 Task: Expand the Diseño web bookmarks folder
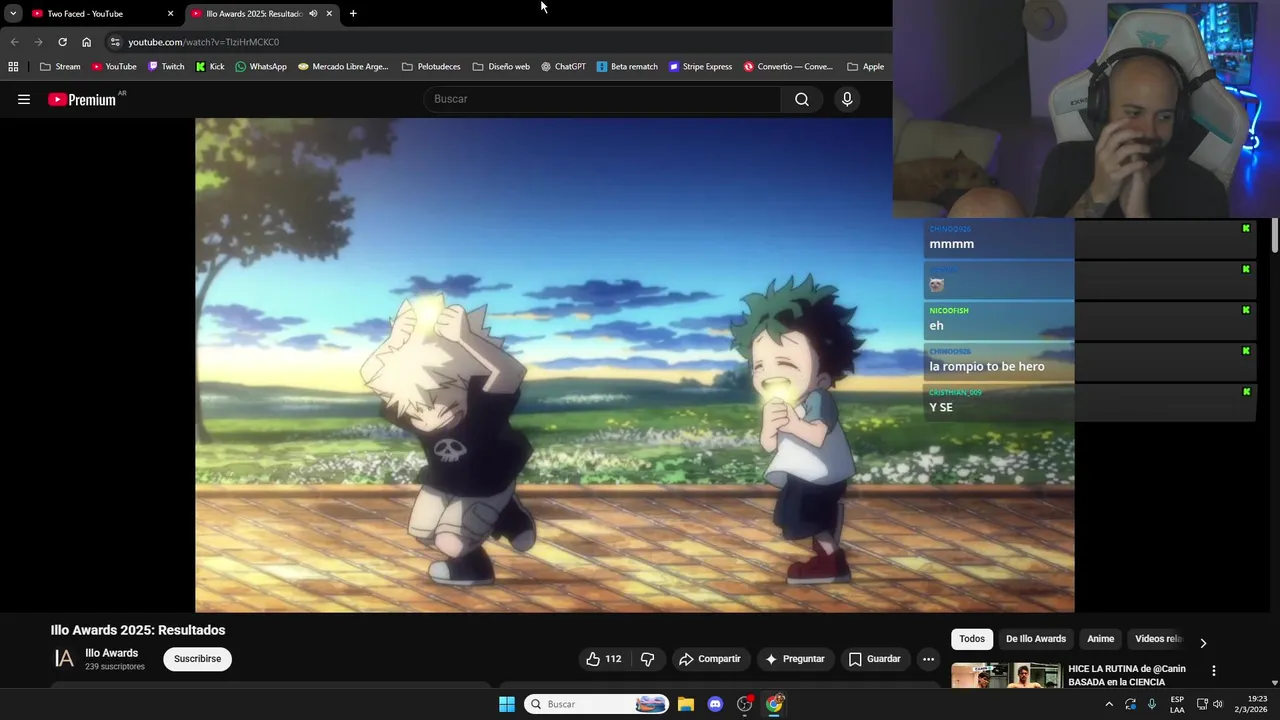[x=501, y=67]
